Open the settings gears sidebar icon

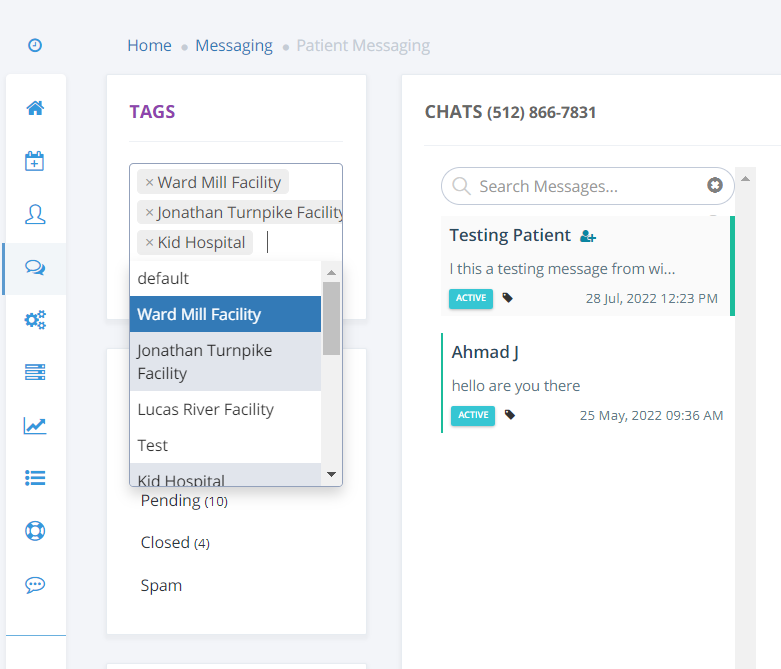(35, 320)
